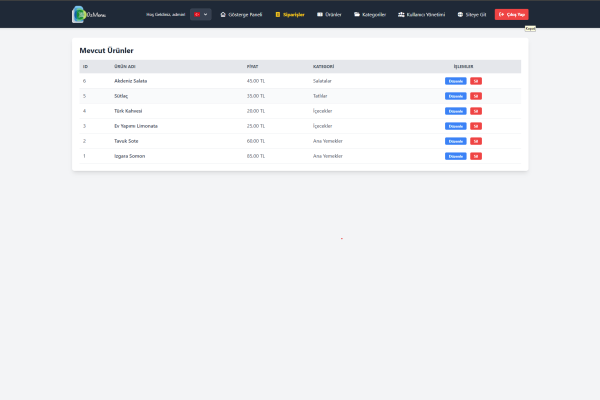
Task: Click the yellow Siparişler icon
Action: pos(278,15)
